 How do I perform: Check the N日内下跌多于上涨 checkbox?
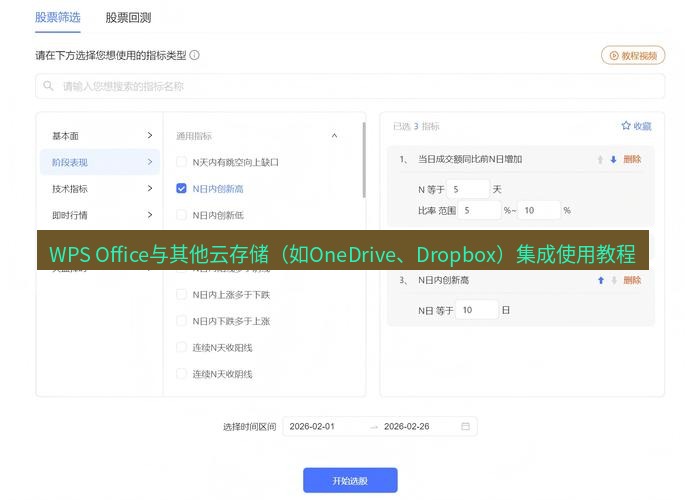(181, 321)
